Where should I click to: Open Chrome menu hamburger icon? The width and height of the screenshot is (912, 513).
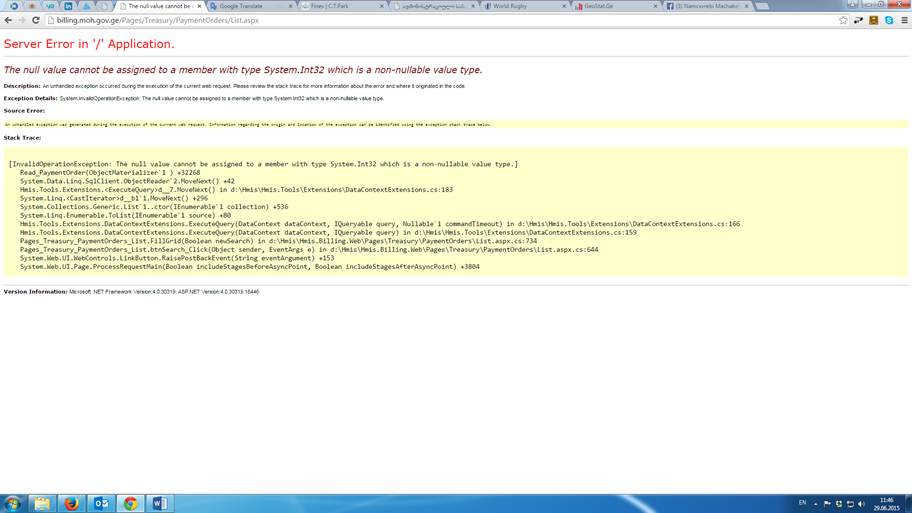pyautogui.click(x=903, y=20)
